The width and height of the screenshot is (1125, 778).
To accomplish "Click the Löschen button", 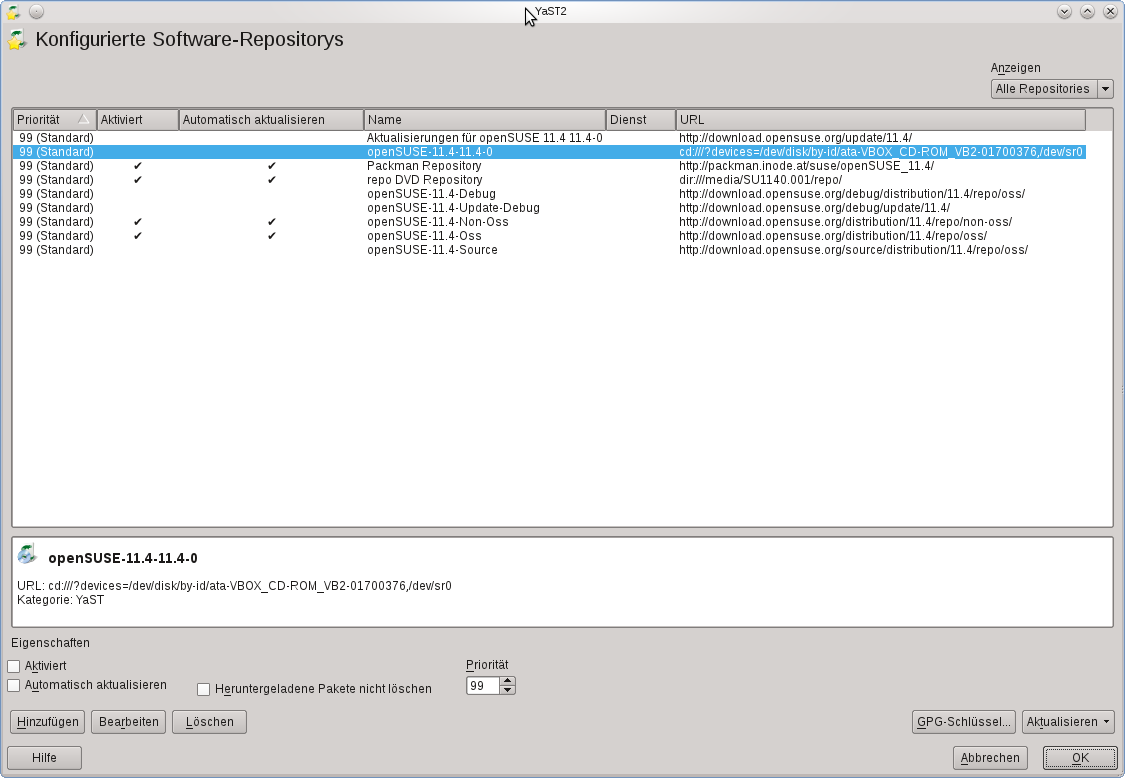I will point(210,722).
